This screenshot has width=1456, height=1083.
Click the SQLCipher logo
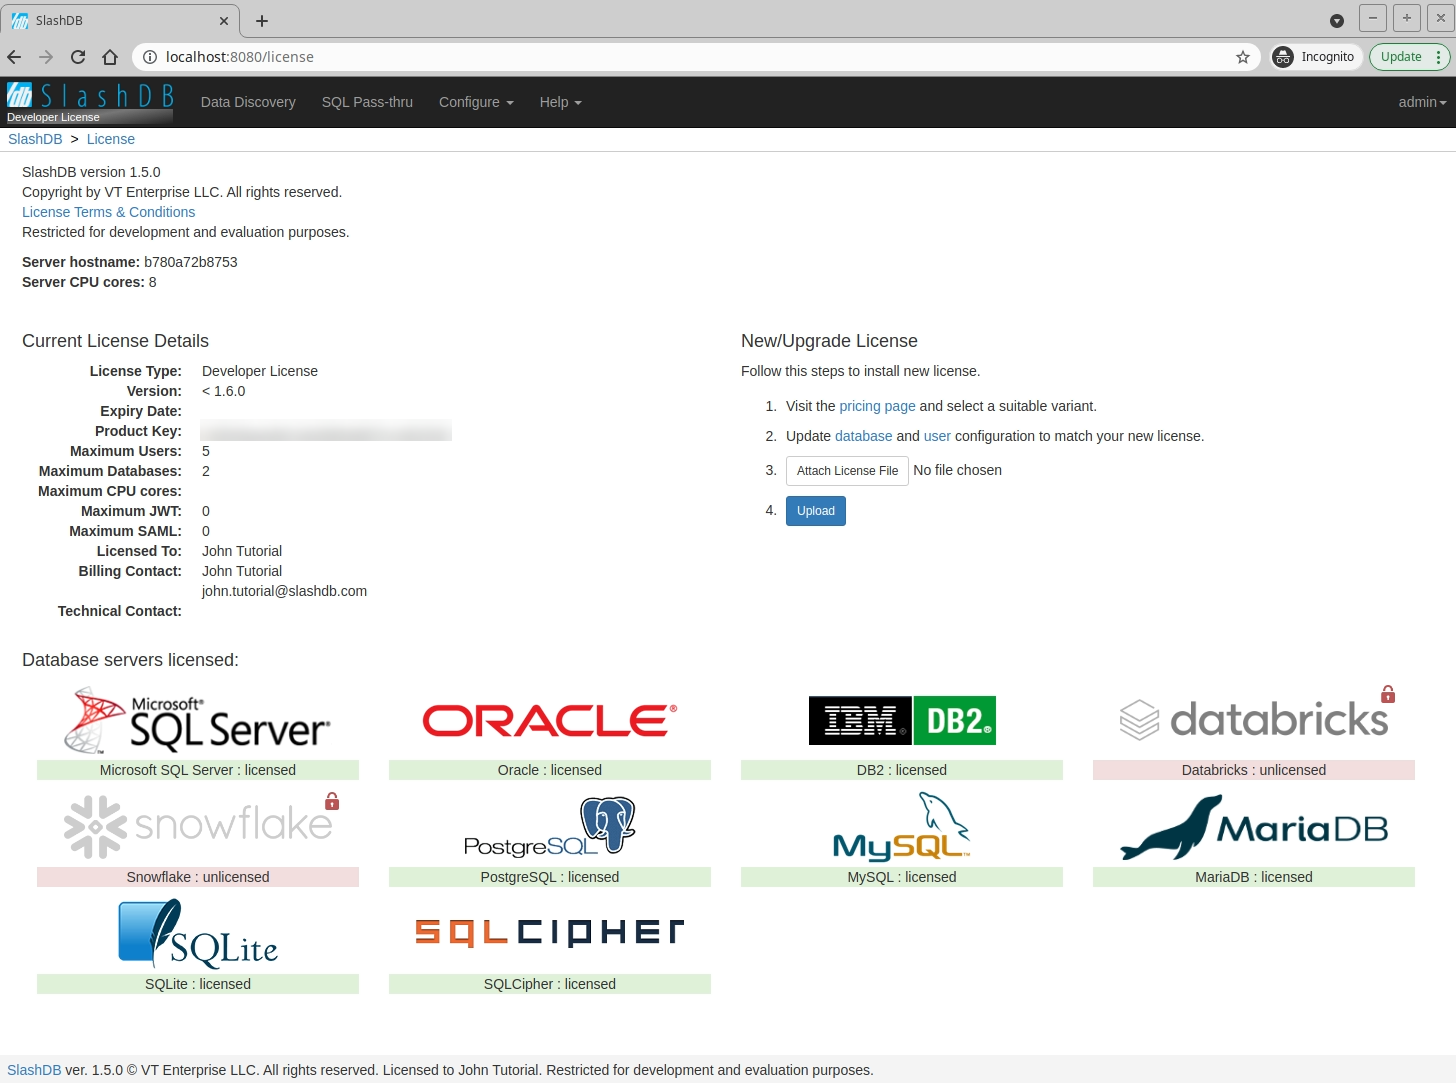pos(550,933)
